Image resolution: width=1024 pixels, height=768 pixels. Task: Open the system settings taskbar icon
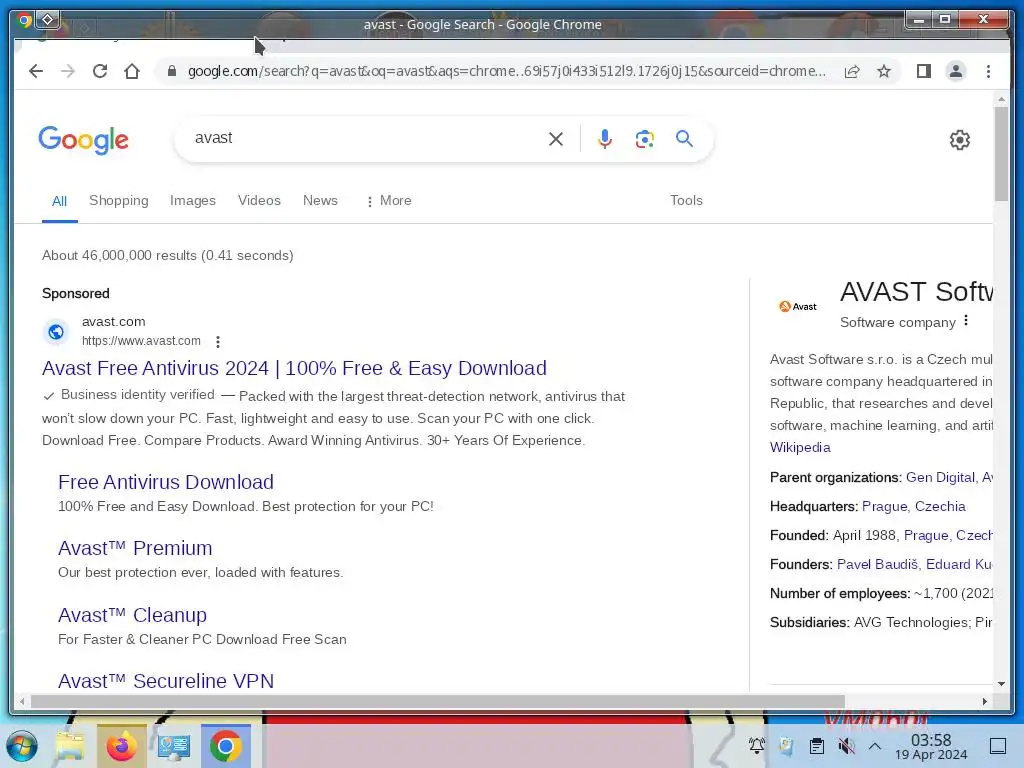pyautogui.click(x=174, y=746)
